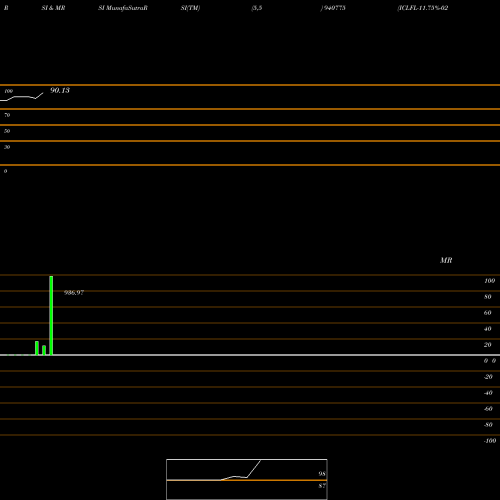Click the 70 level RSI axis label
The image size is (500, 500).
point(7,115)
